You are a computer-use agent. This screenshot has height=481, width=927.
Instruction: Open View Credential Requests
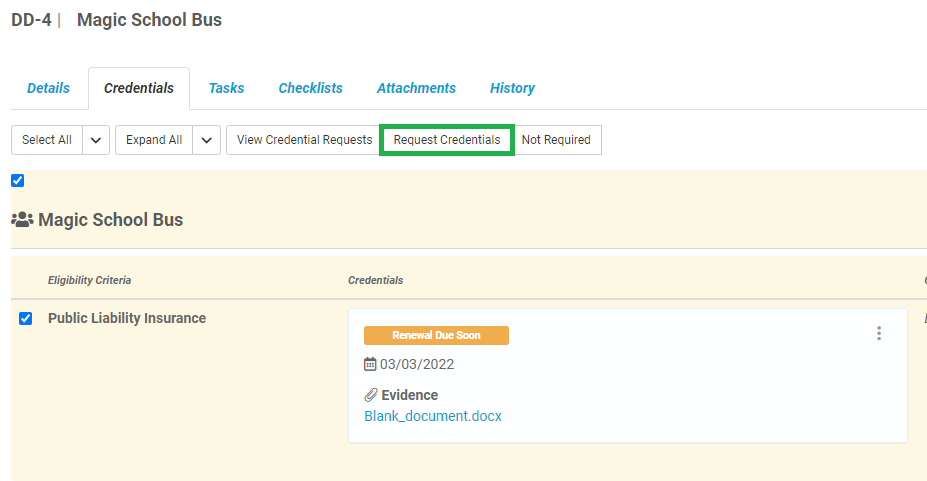point(304,140)
